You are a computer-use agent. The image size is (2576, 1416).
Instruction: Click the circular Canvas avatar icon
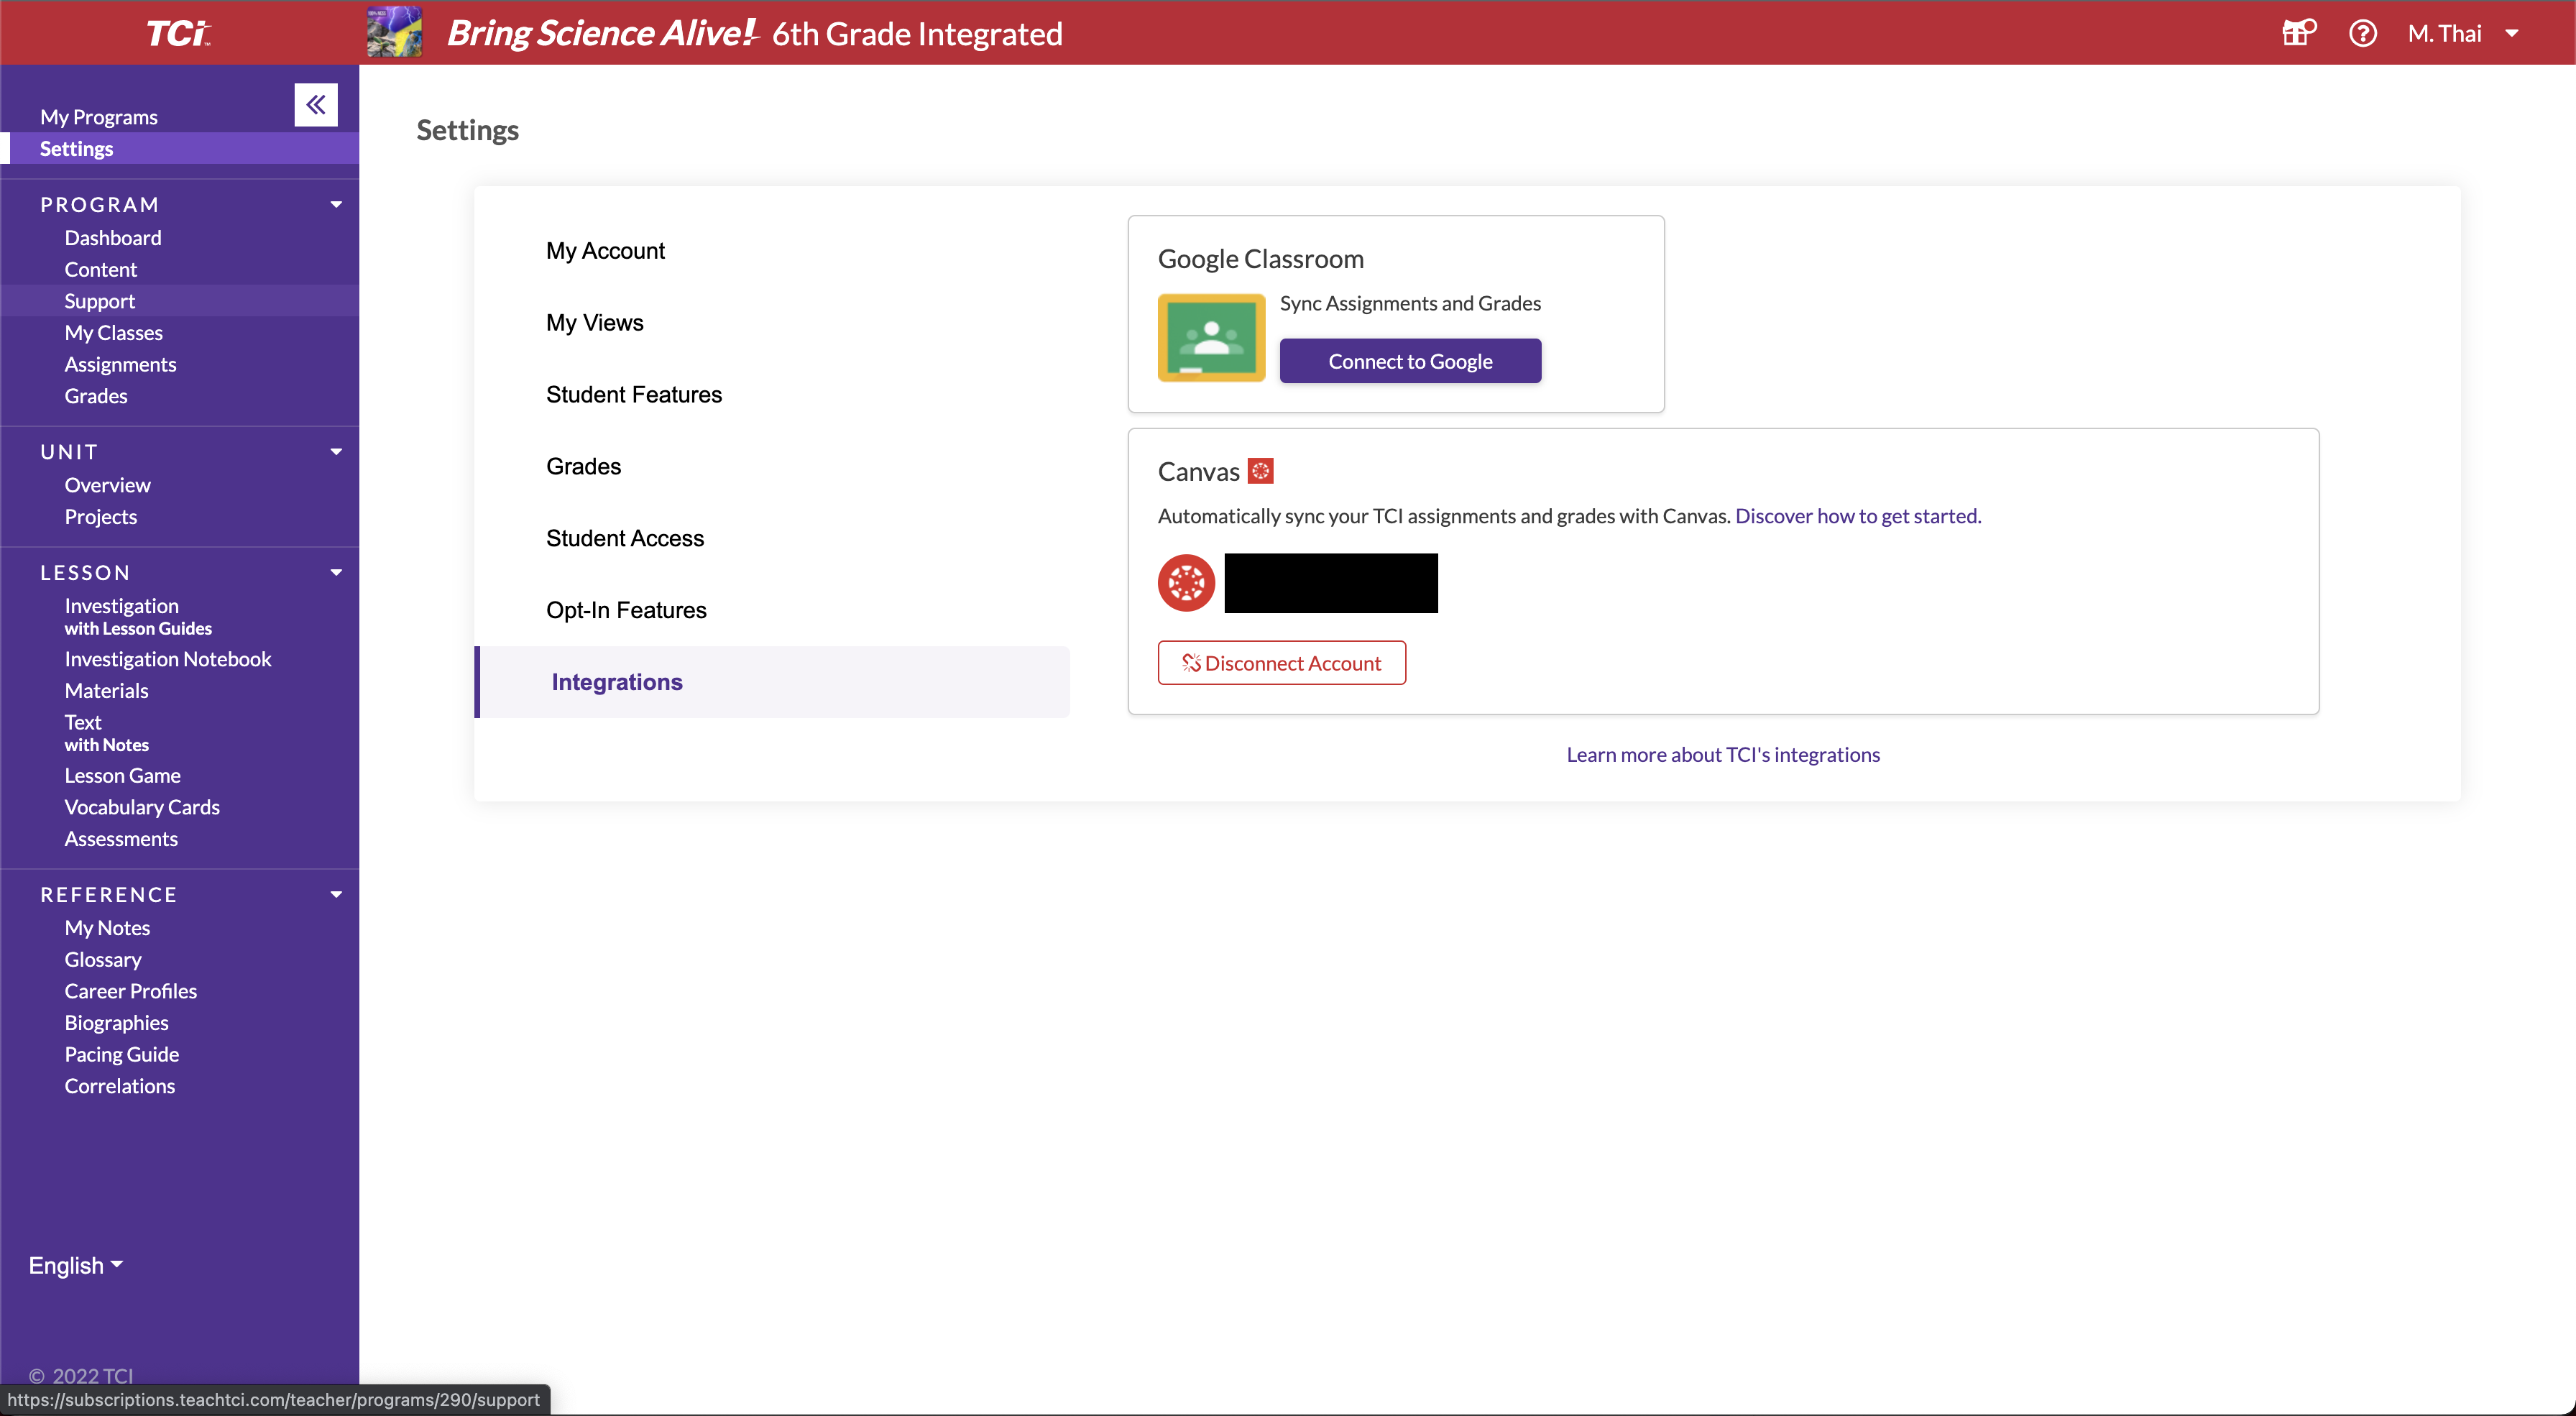1185,583
